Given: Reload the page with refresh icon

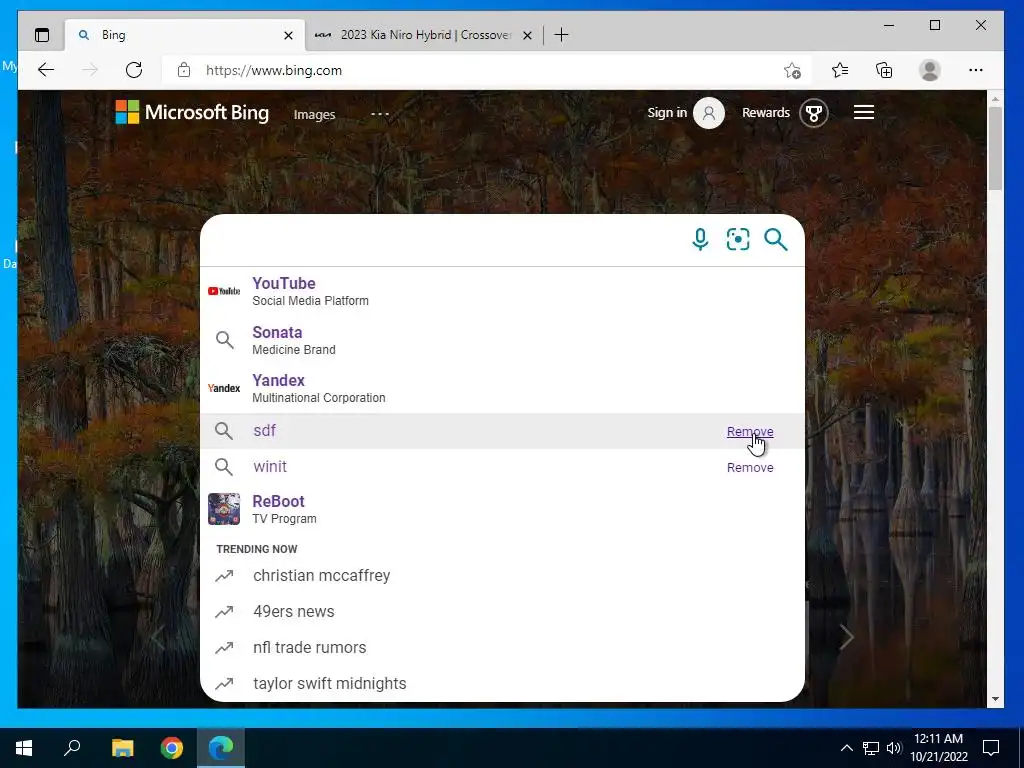Looking at the screenshot, I should coord(134,70).
